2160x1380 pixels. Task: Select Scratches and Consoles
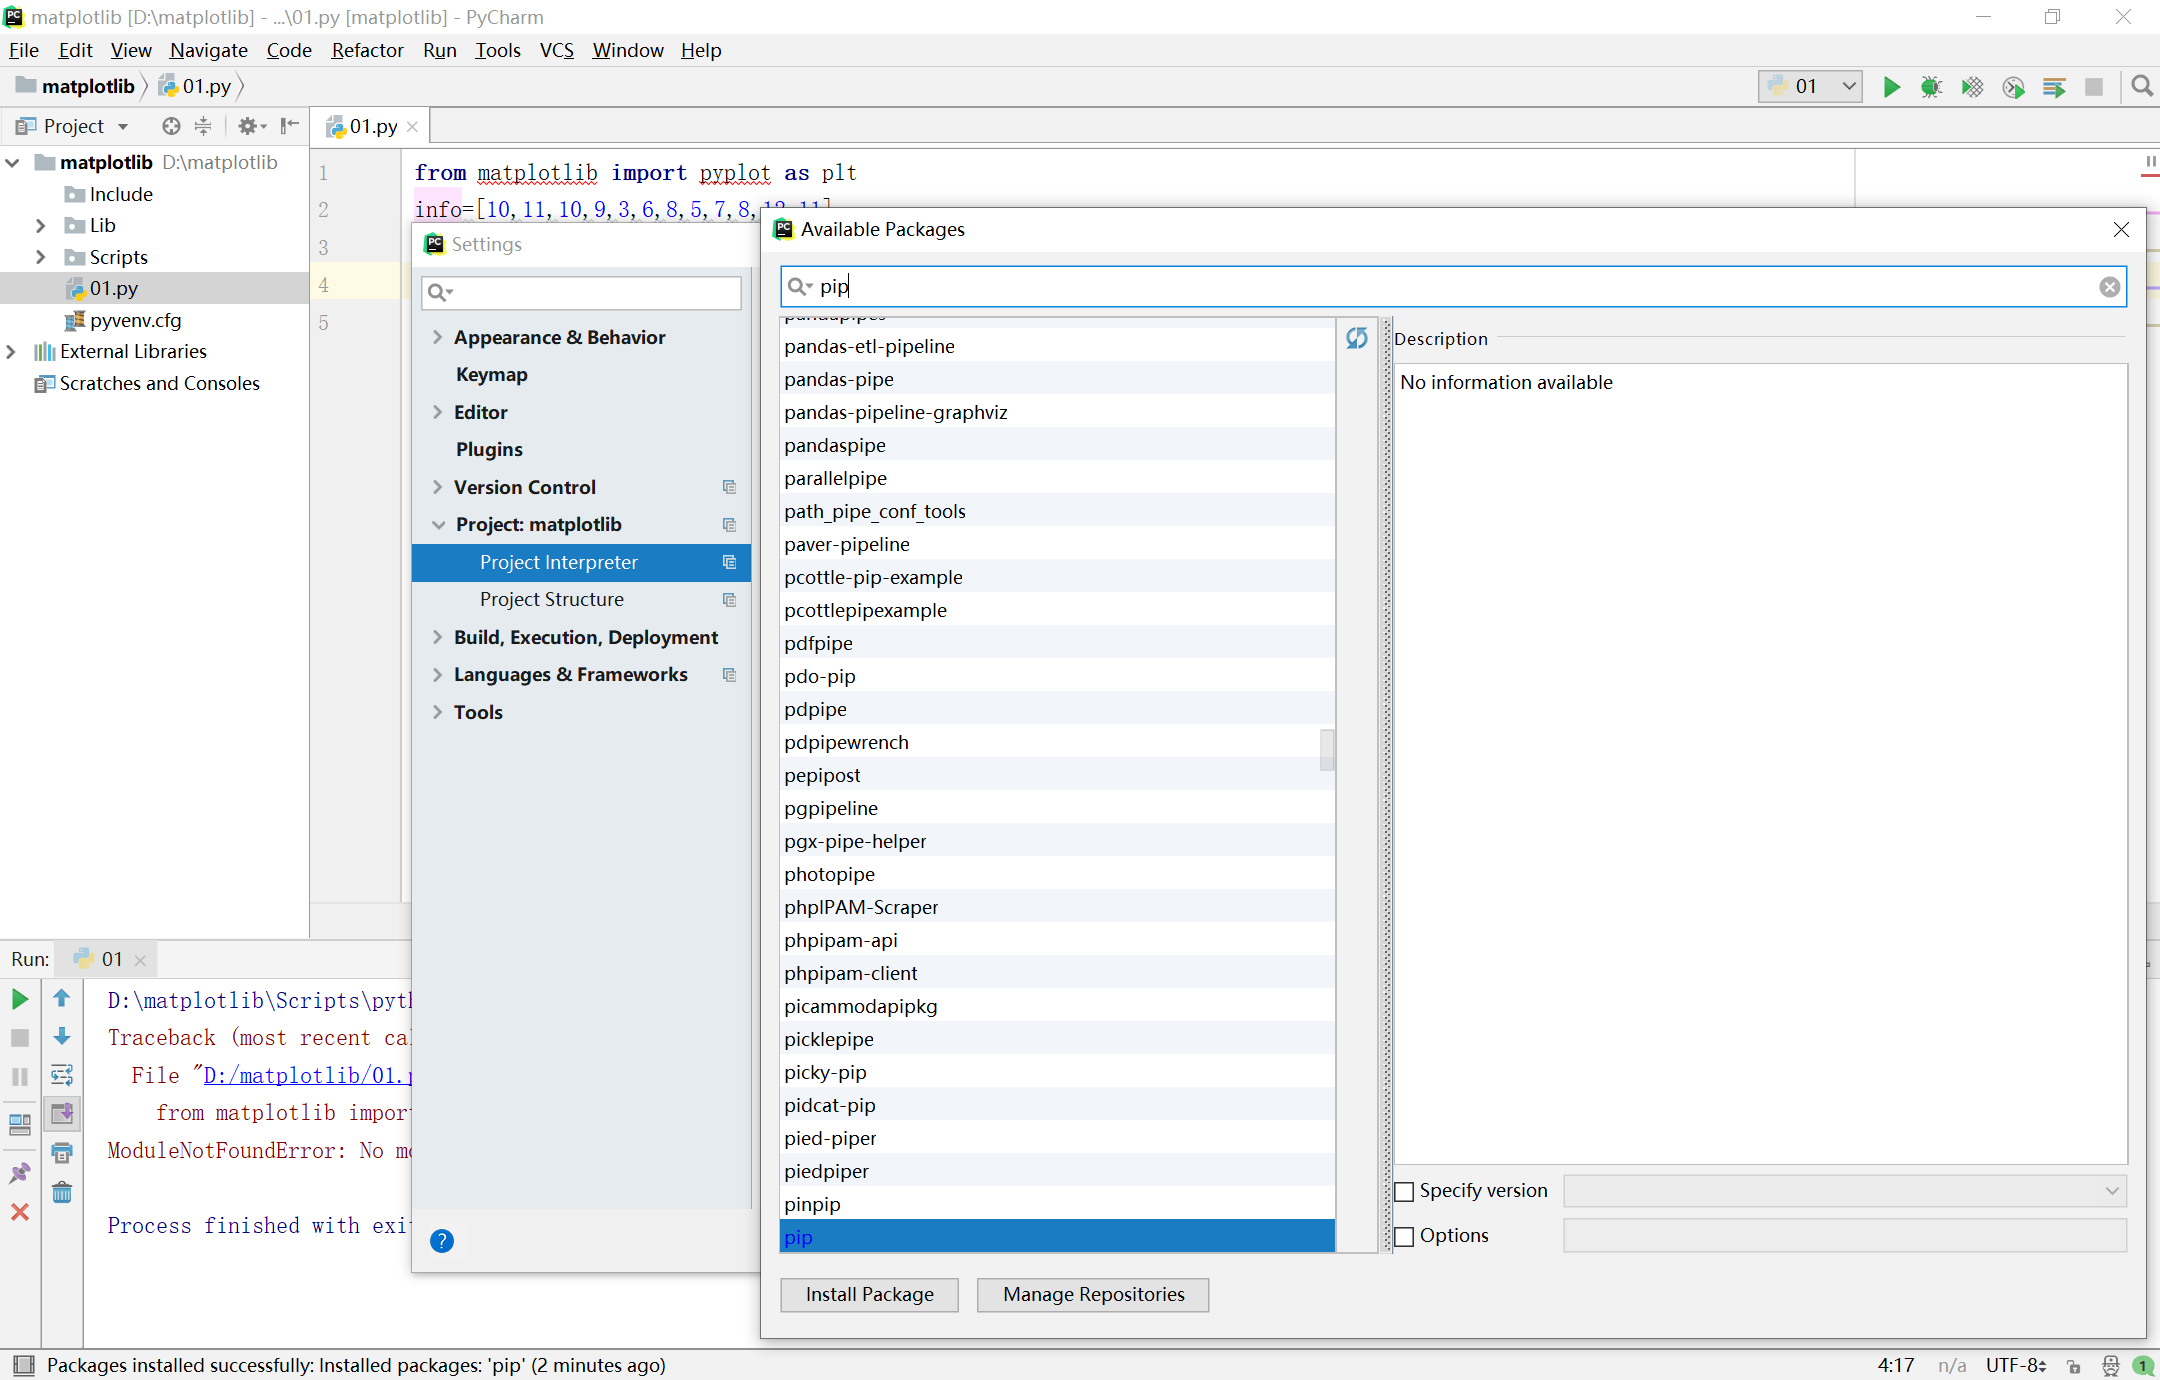(x=159, y=383)
